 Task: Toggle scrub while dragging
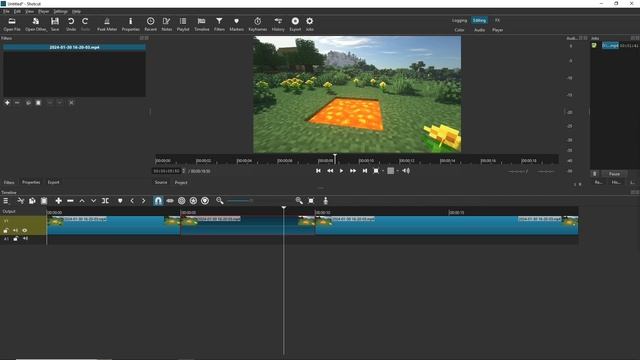(170, 201)
